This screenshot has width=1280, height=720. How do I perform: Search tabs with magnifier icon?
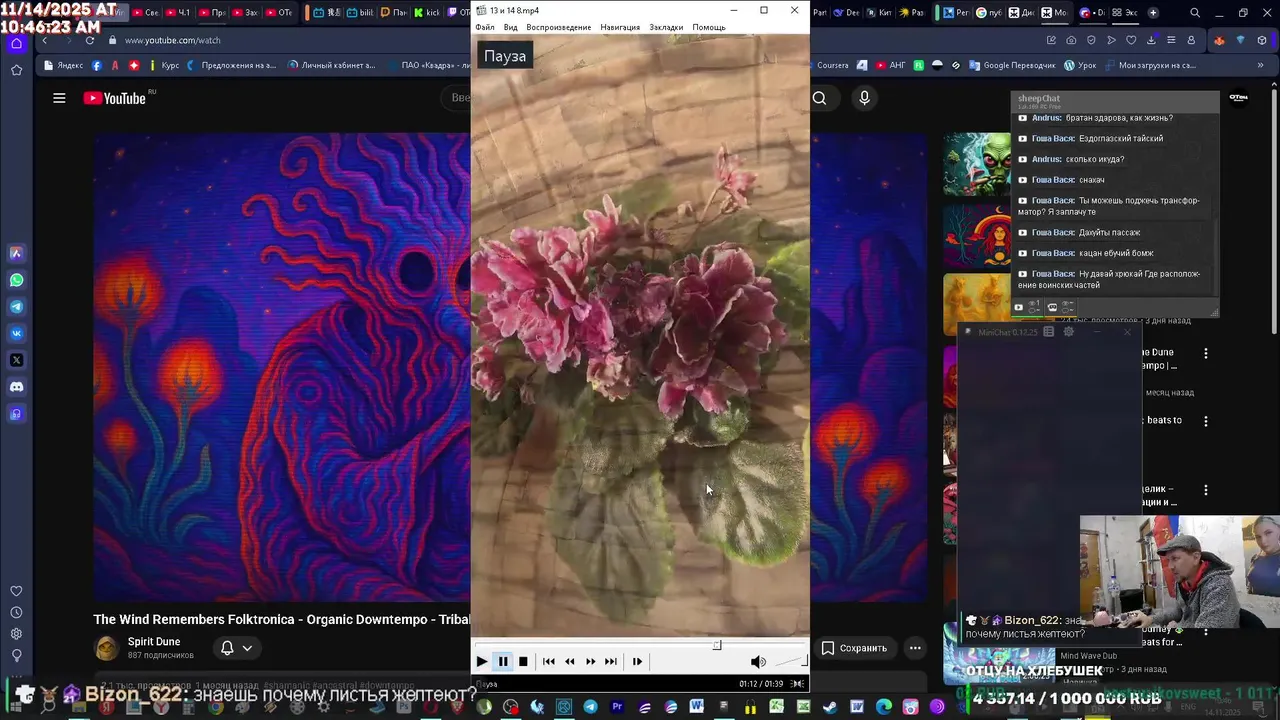click(1195, 13)
